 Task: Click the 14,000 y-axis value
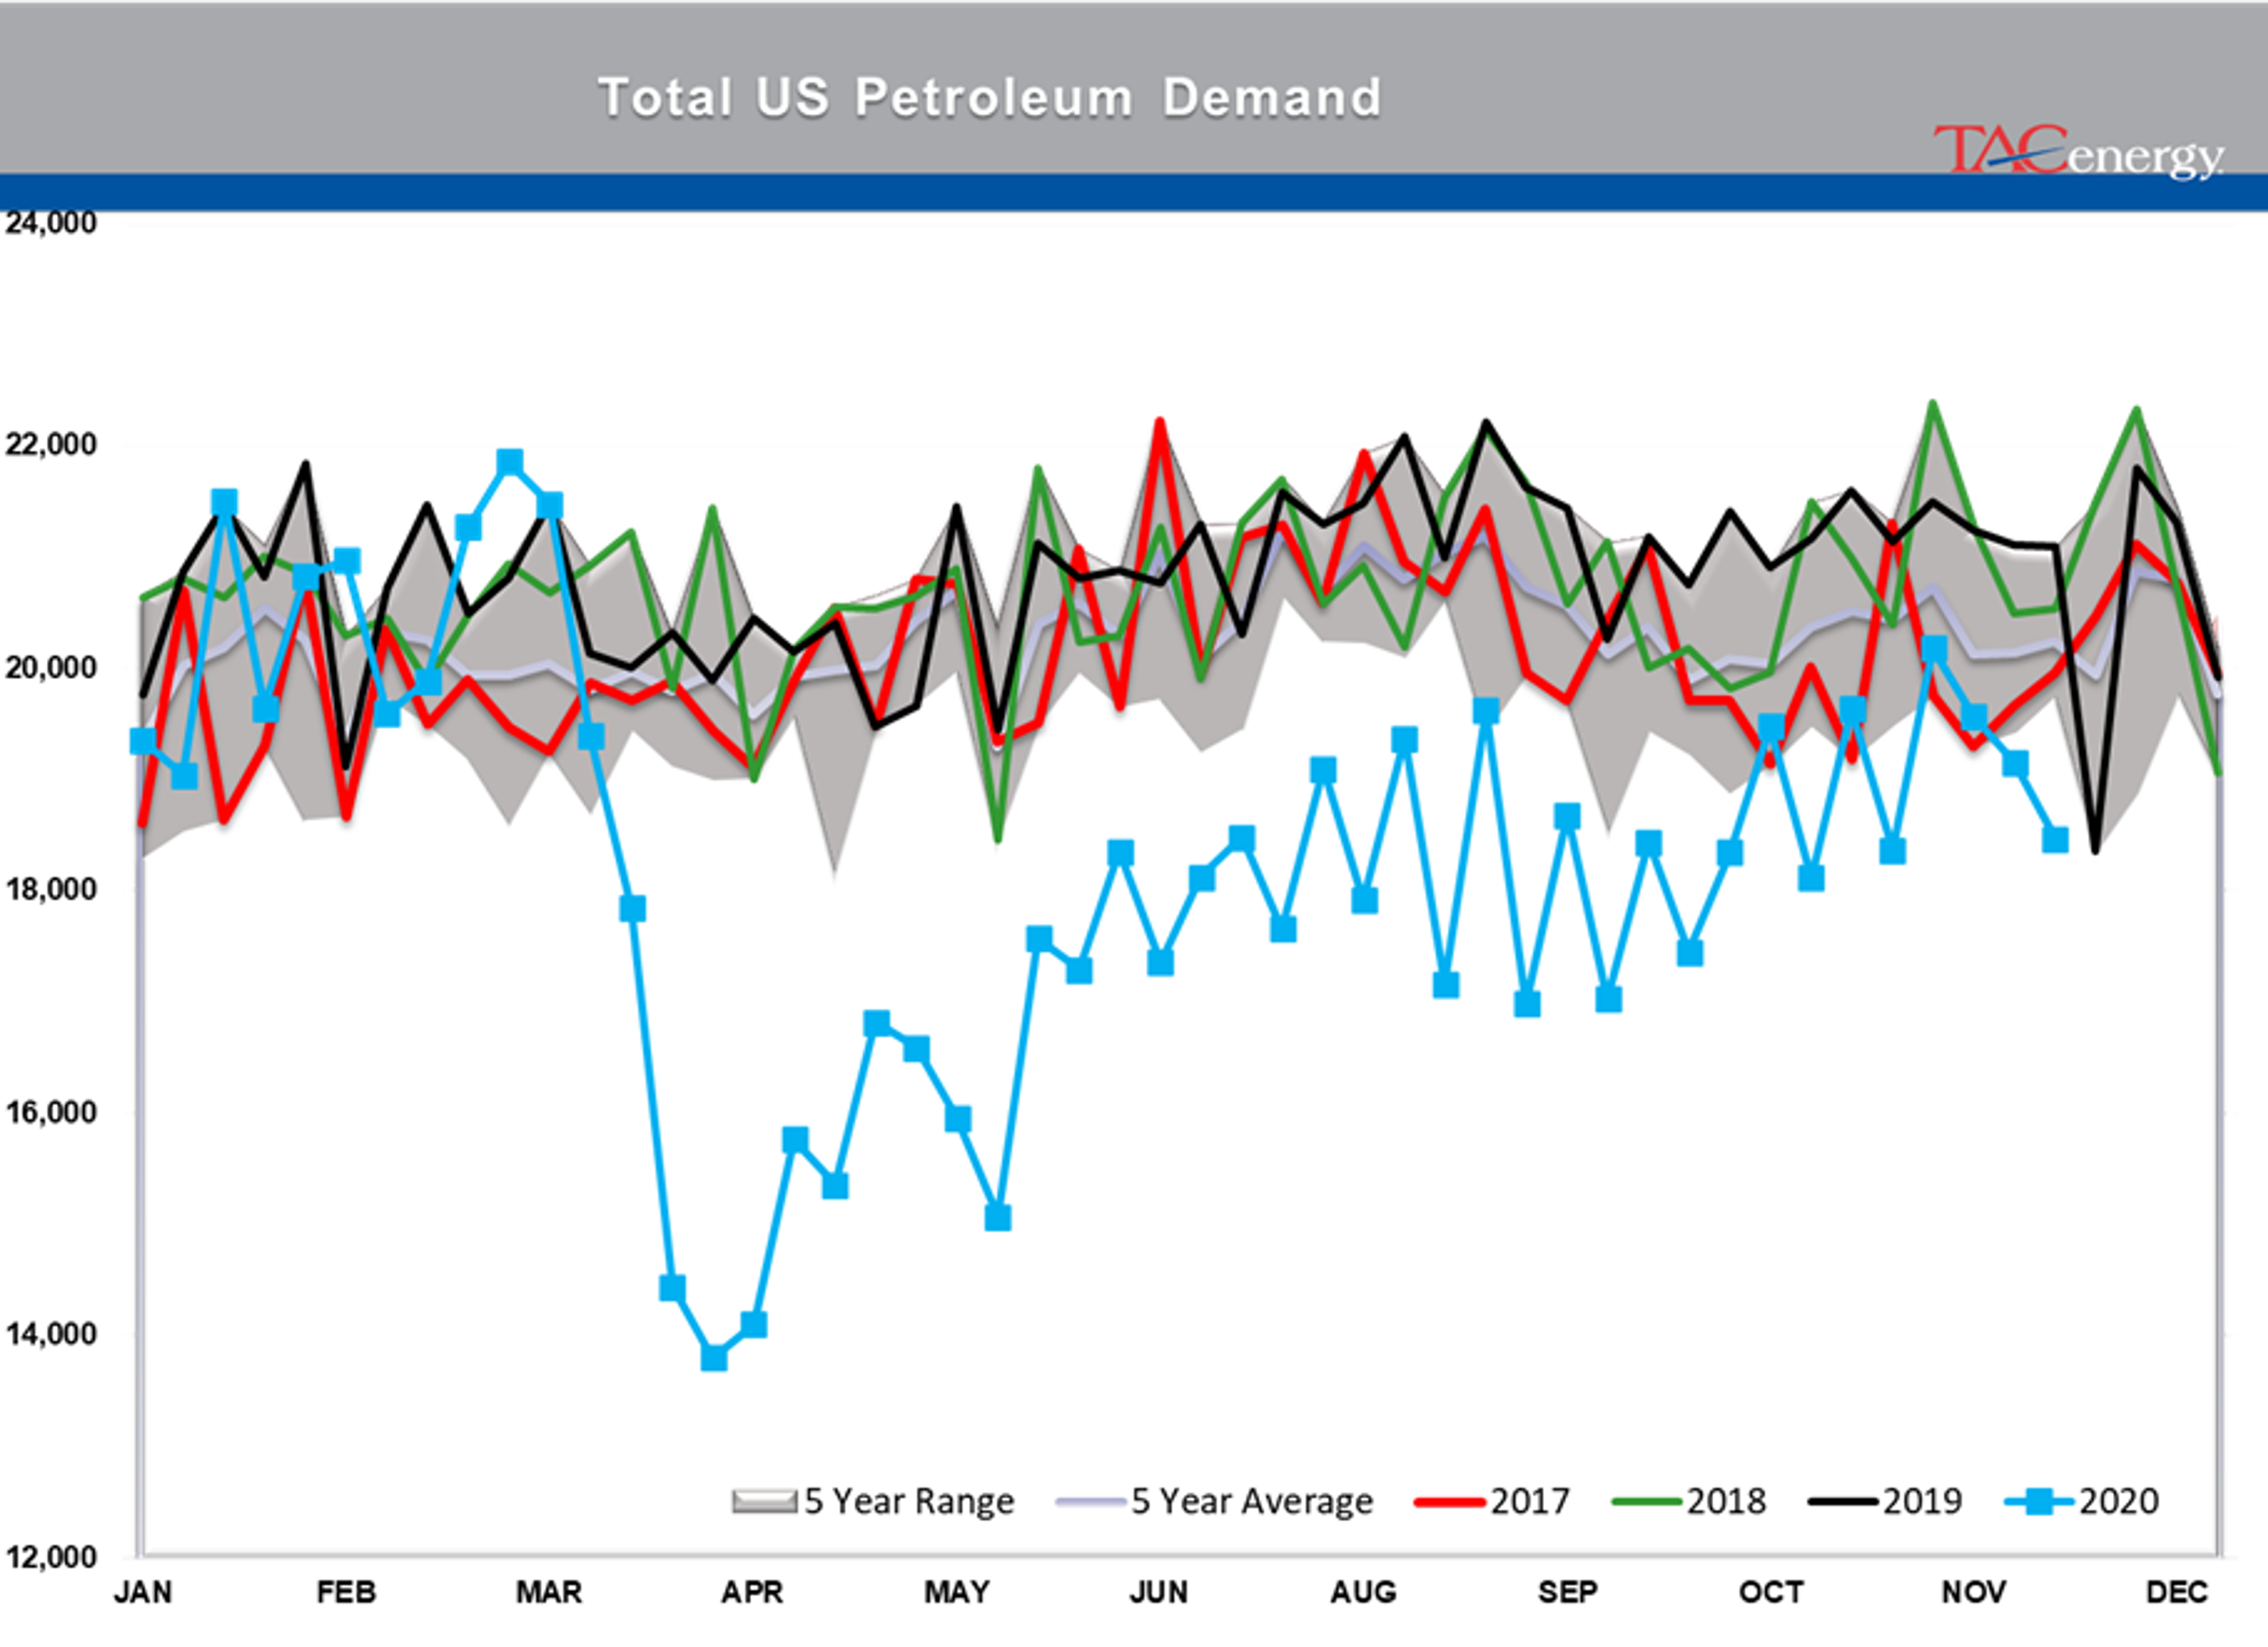[51, 1334]
